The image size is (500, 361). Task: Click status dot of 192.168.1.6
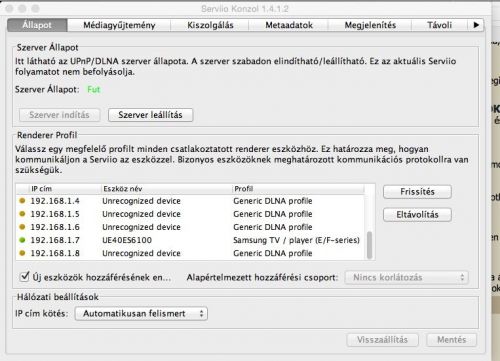(x=22, y=227)
